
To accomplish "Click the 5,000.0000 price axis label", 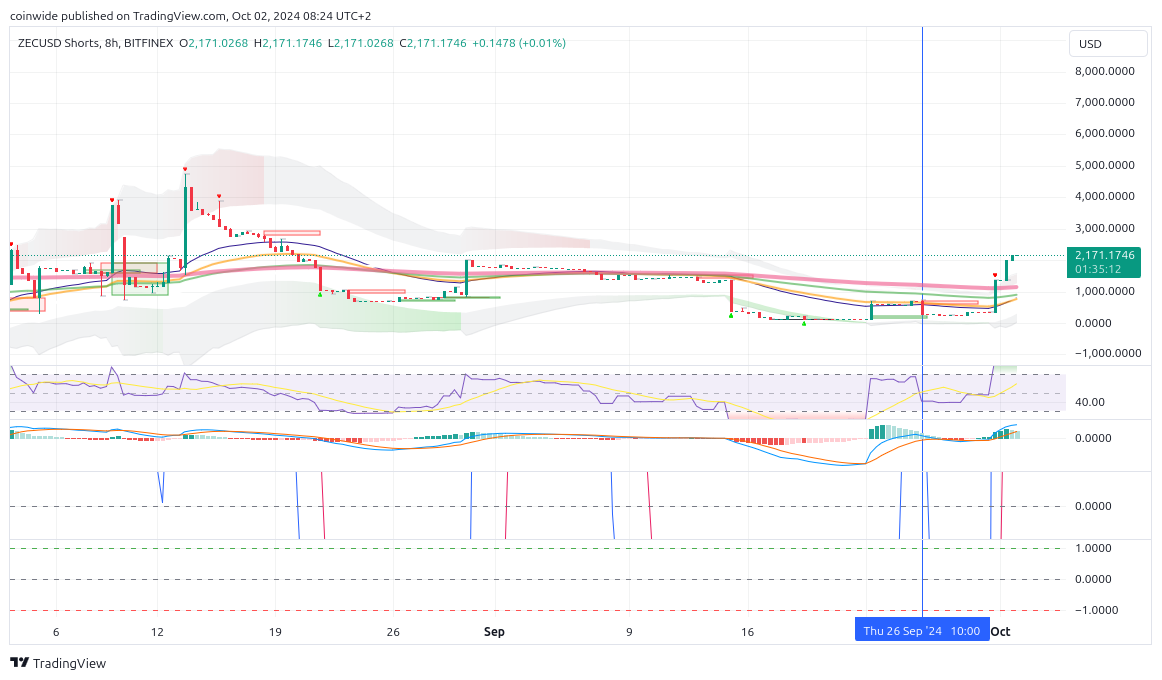I will pos(1104,165).
